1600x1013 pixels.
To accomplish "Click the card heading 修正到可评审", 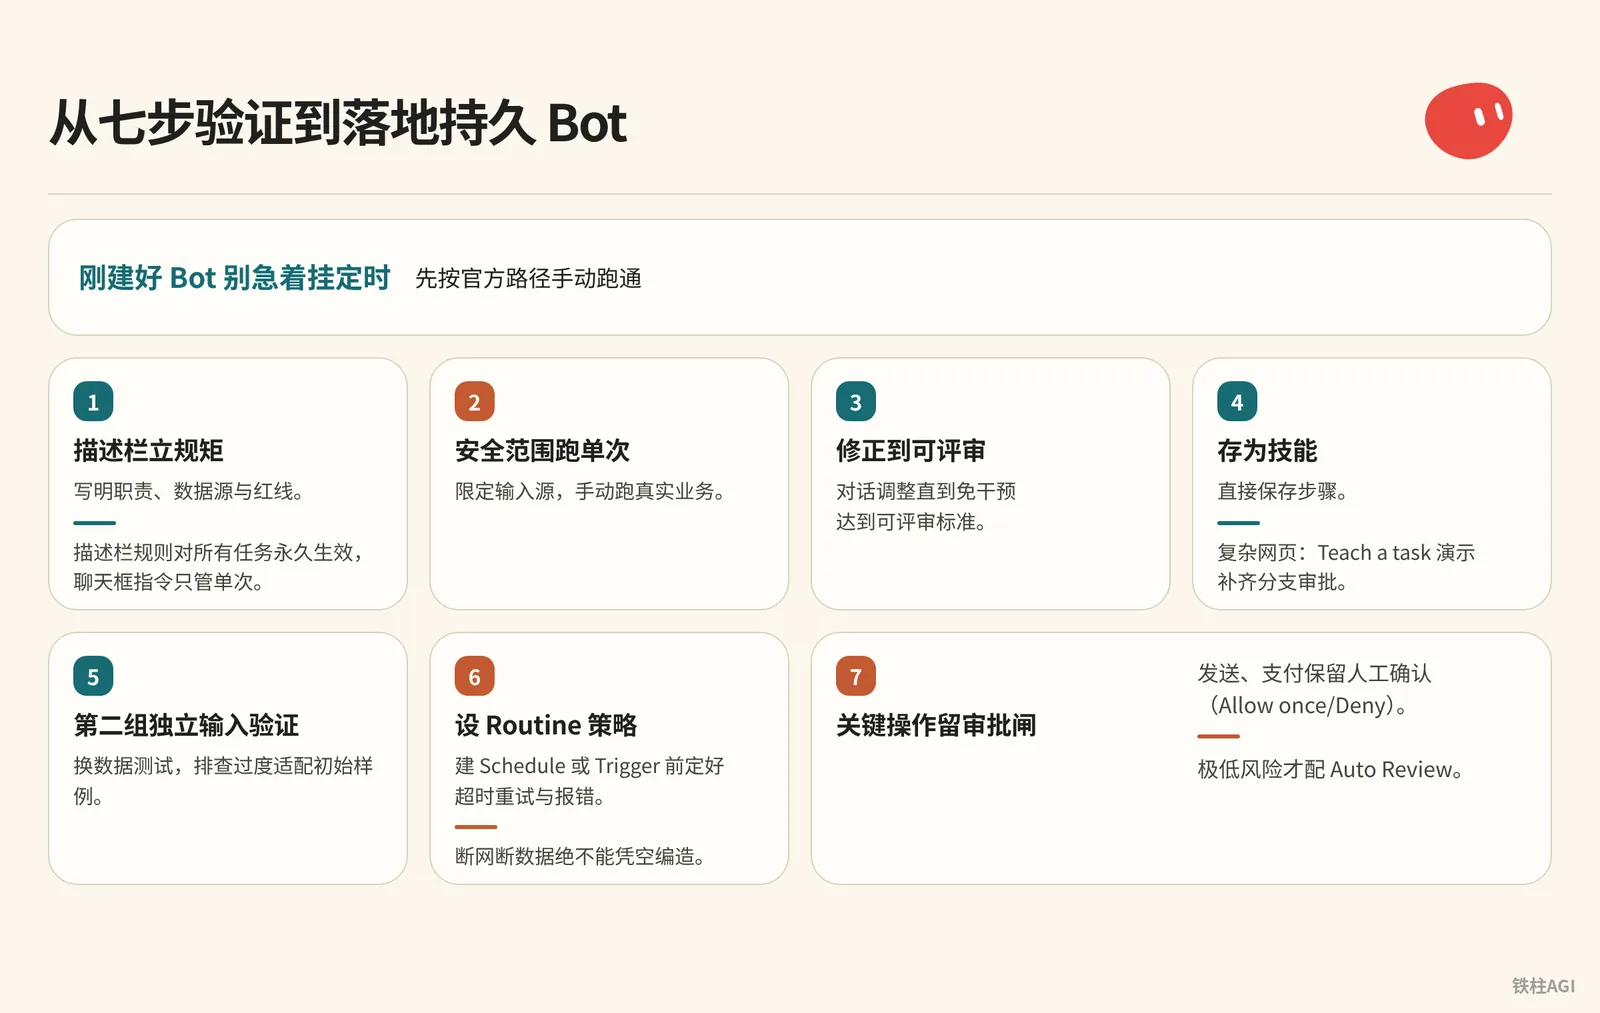I will click(x=911, y=451).
